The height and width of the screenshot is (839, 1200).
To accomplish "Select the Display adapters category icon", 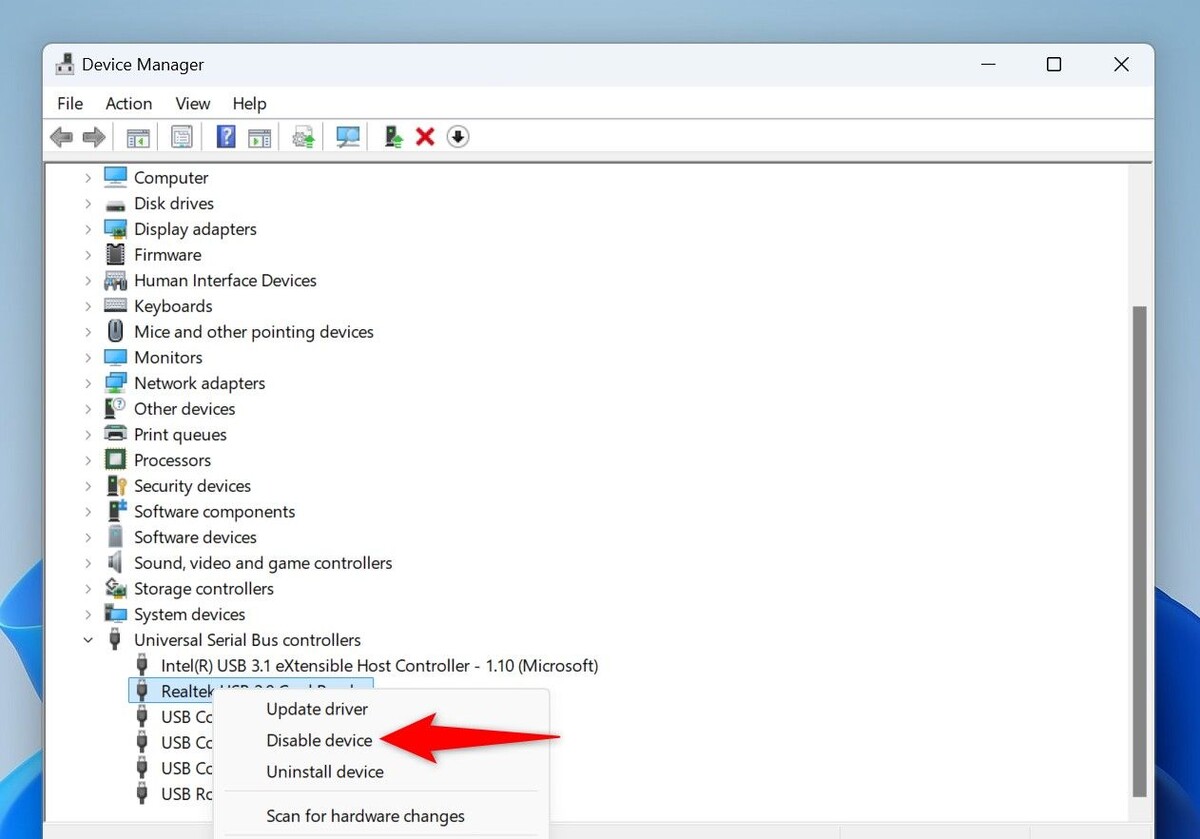I will coord(116,229).
